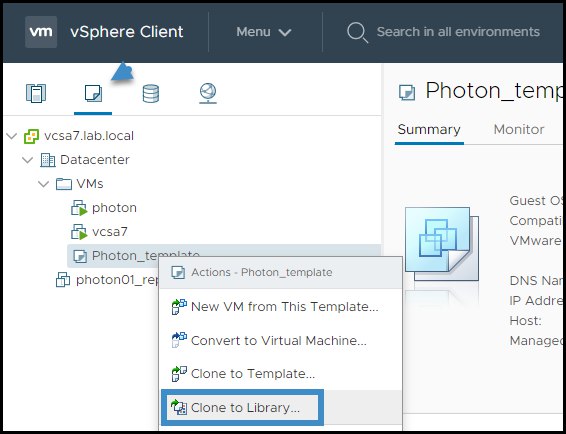The width and height of the screenshot is (566, 434).
Task: Click the template icon beside Photon_temp heading
Action: pos(407,92)
